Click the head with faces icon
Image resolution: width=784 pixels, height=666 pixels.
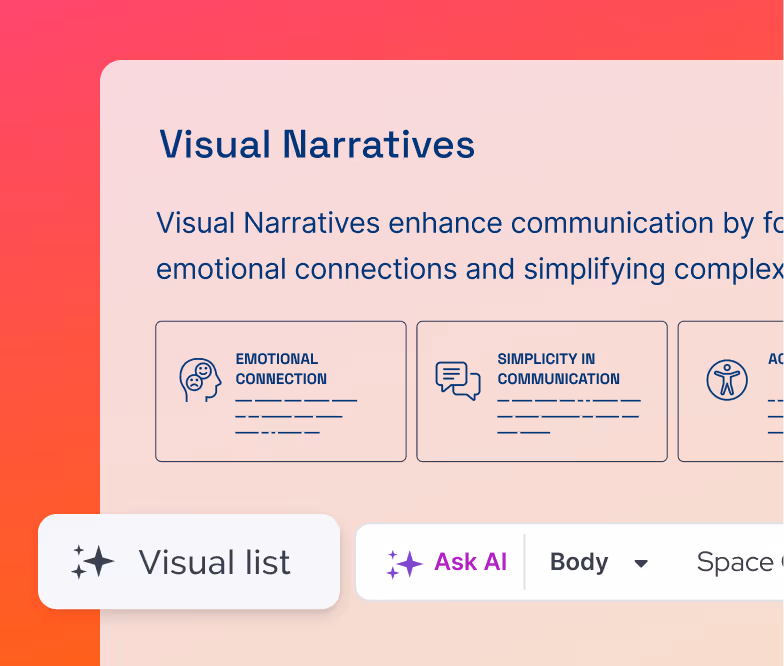(x=199, y=380)
